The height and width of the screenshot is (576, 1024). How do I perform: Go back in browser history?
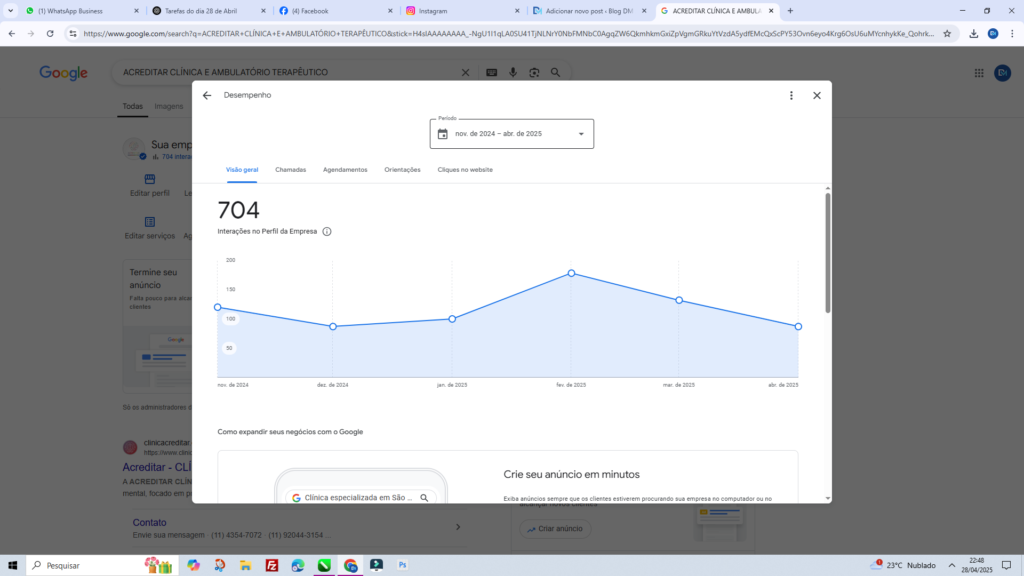[12, 34]
